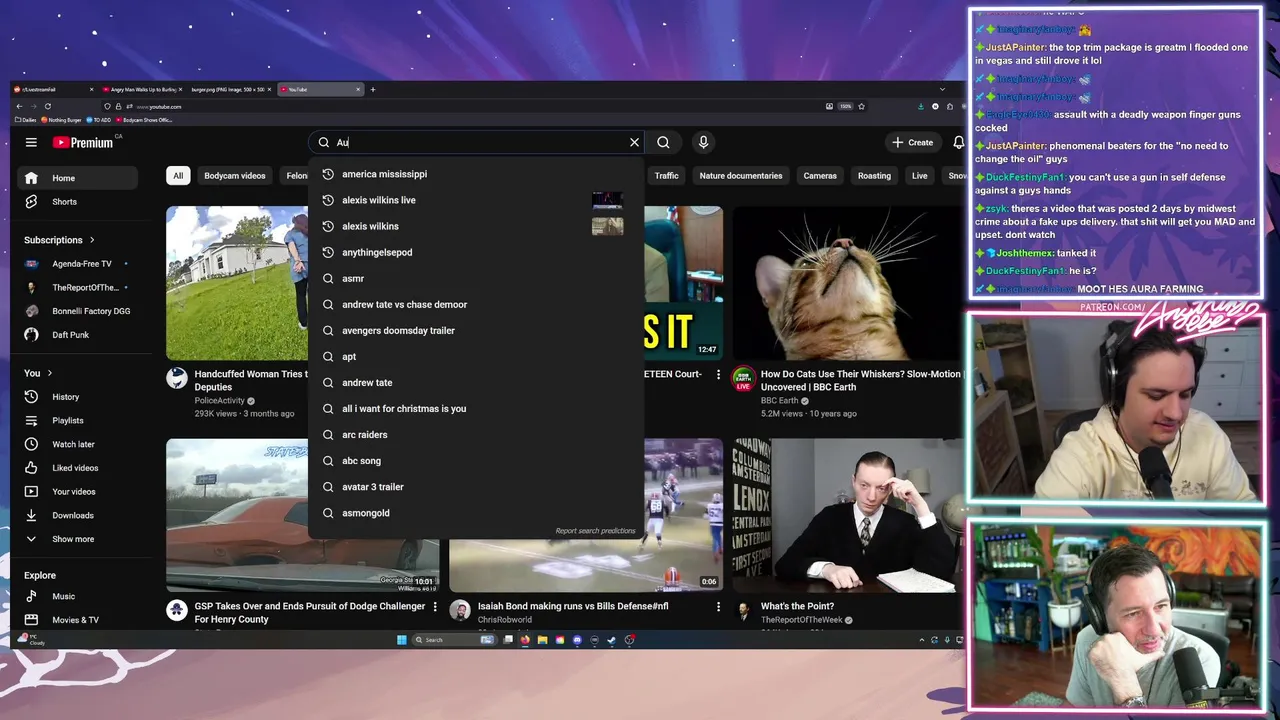Image resolution: width=1280 pixels, height=720 pixels.
Task: Open the YouTube hamburger guide menu
Action: [31, 142]
